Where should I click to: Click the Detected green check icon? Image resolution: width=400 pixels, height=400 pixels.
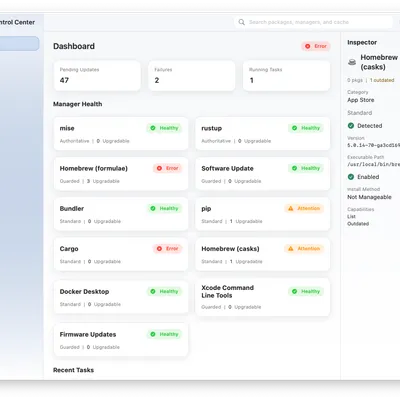pos(351,126)
